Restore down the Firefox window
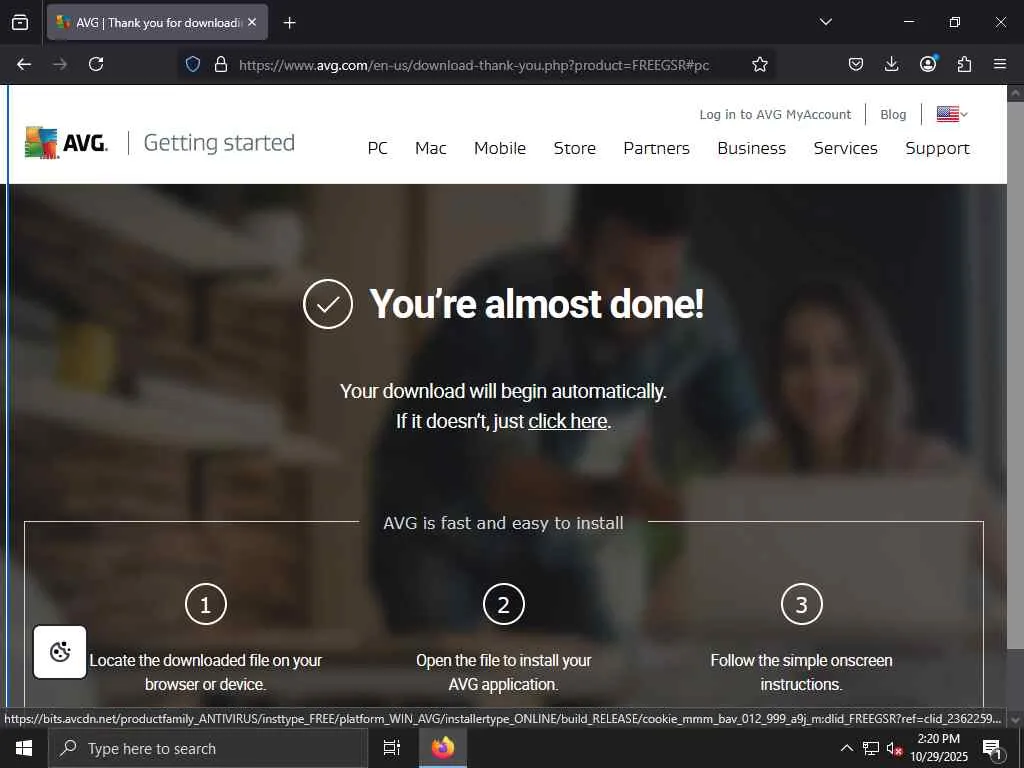 tap(955, 22)
